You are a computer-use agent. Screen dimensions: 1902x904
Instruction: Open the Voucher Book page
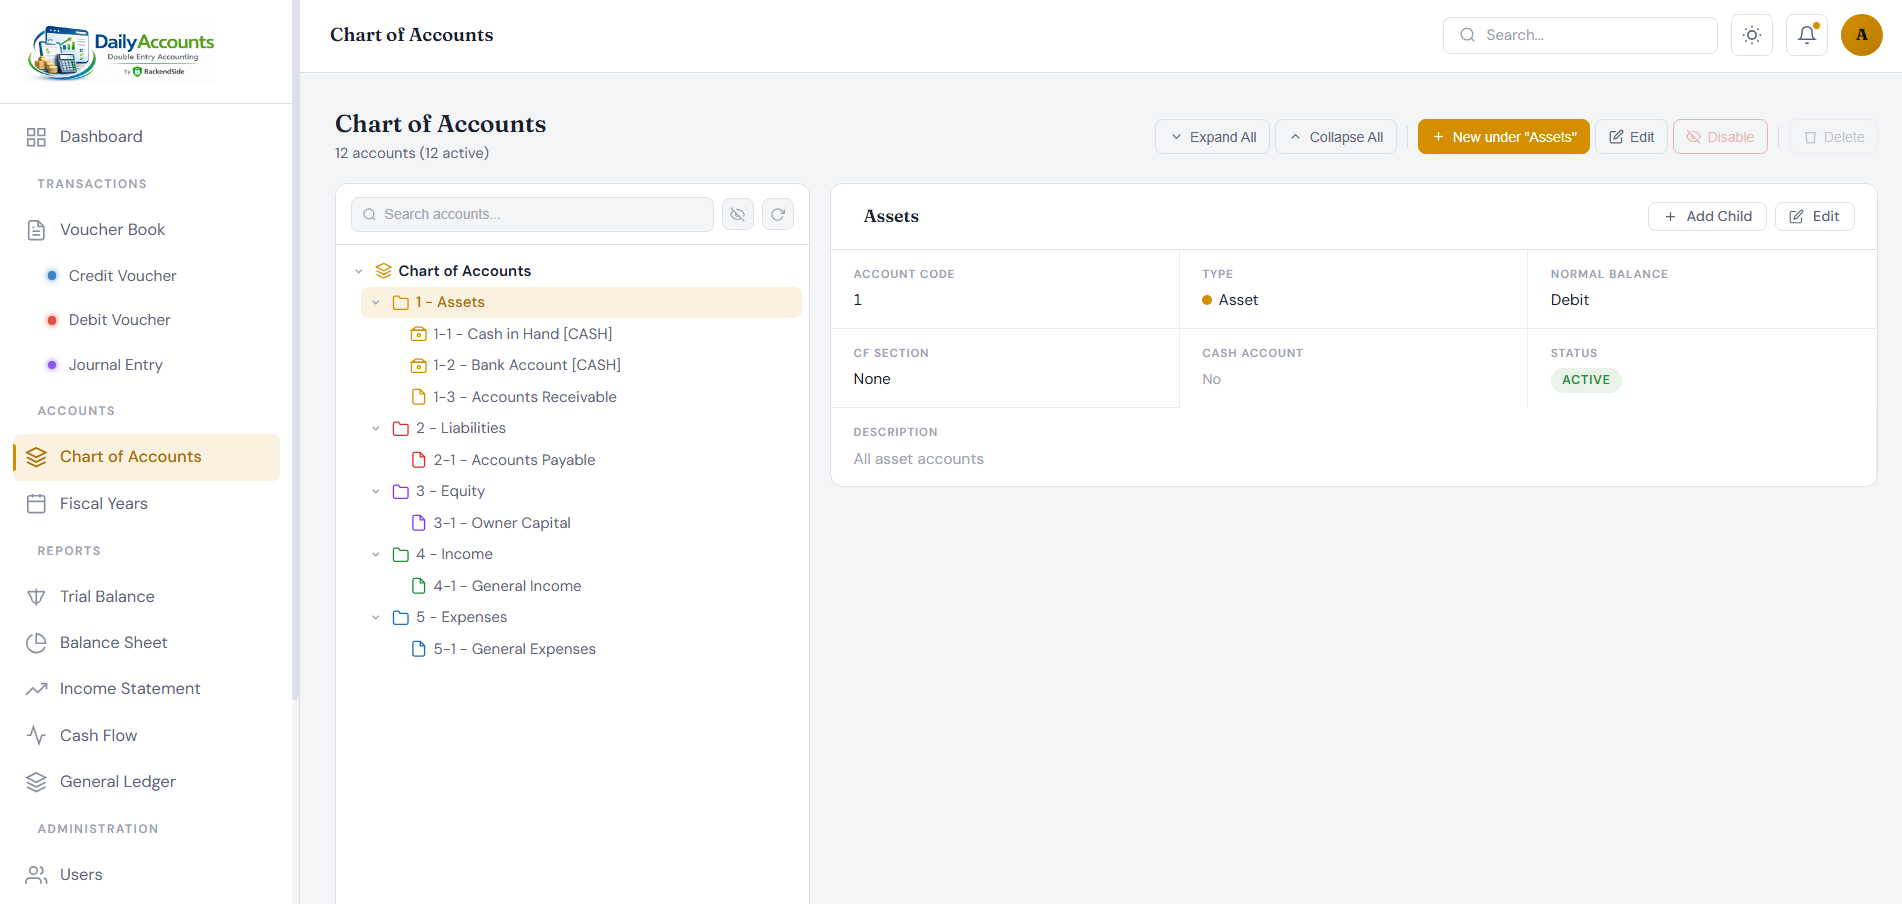(x=111, y=229)
